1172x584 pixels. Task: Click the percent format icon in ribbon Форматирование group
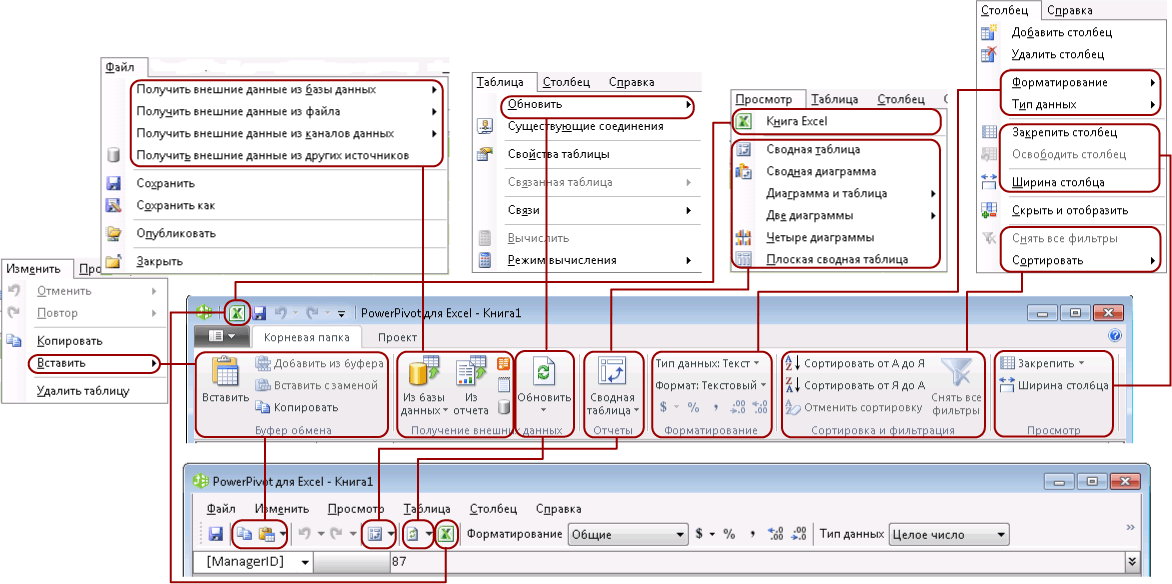[693, 408]
